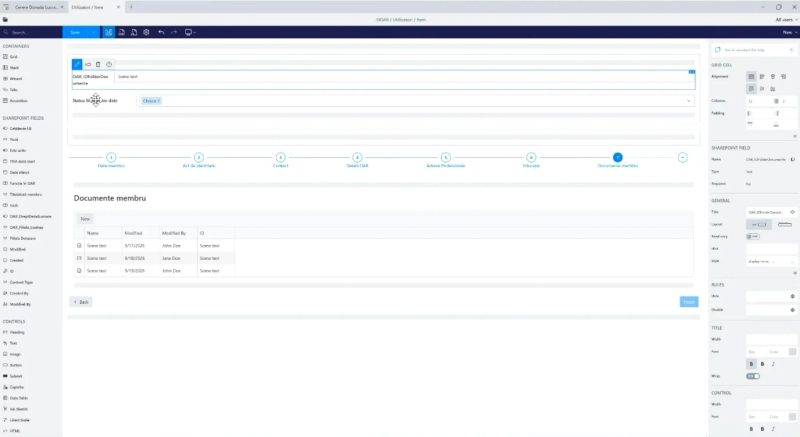Select the Wizard container

click(x=13, y=79)
